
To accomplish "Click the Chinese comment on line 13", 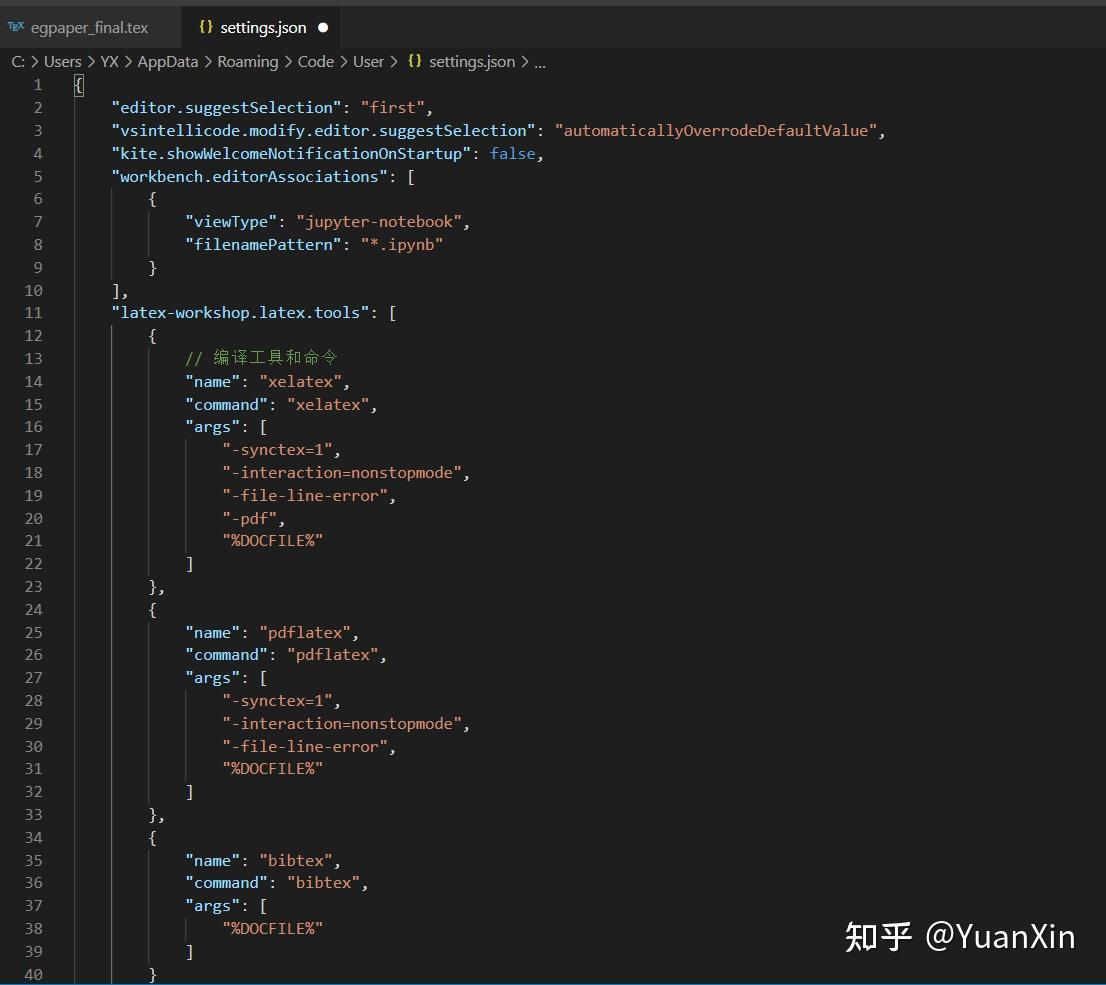I will [262, 358].
